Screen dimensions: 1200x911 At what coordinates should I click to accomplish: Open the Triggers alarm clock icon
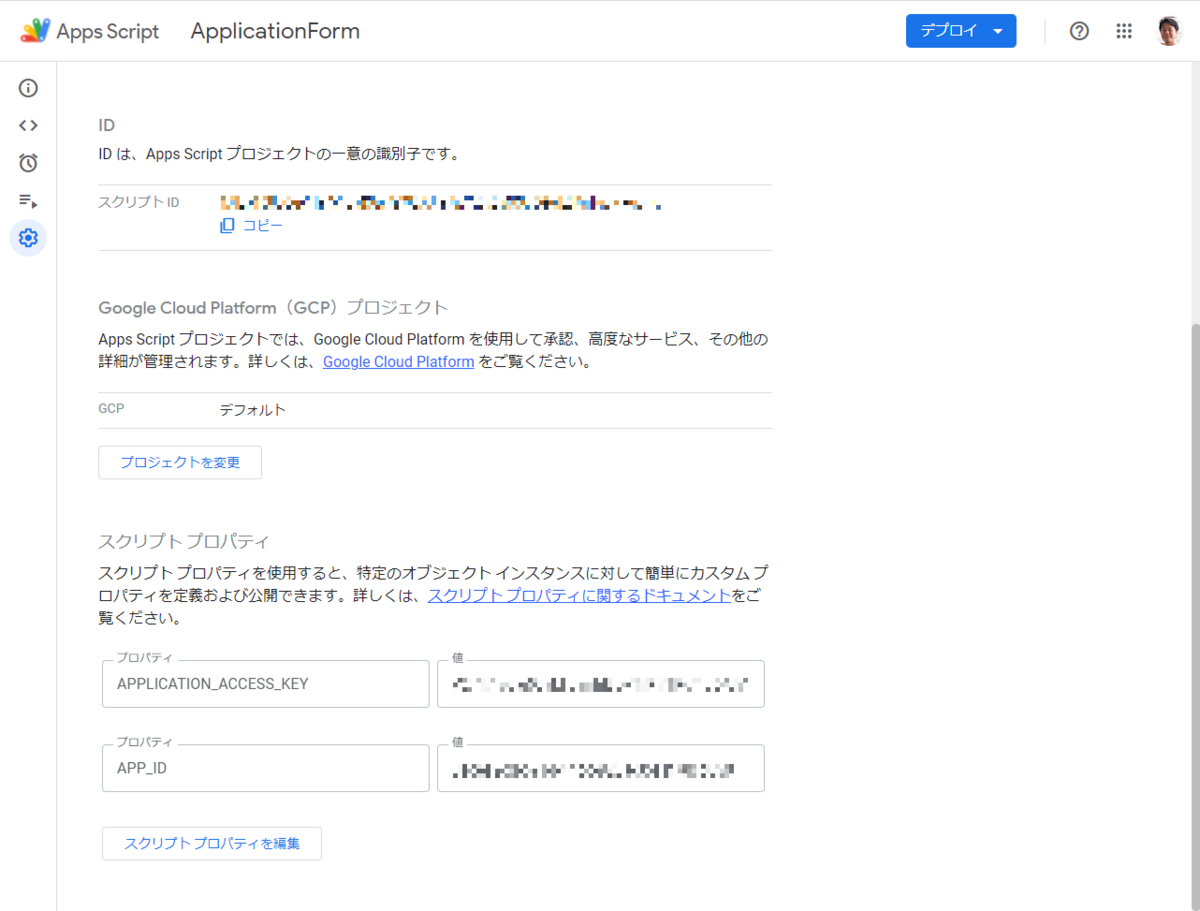click(x=28, y=163)
